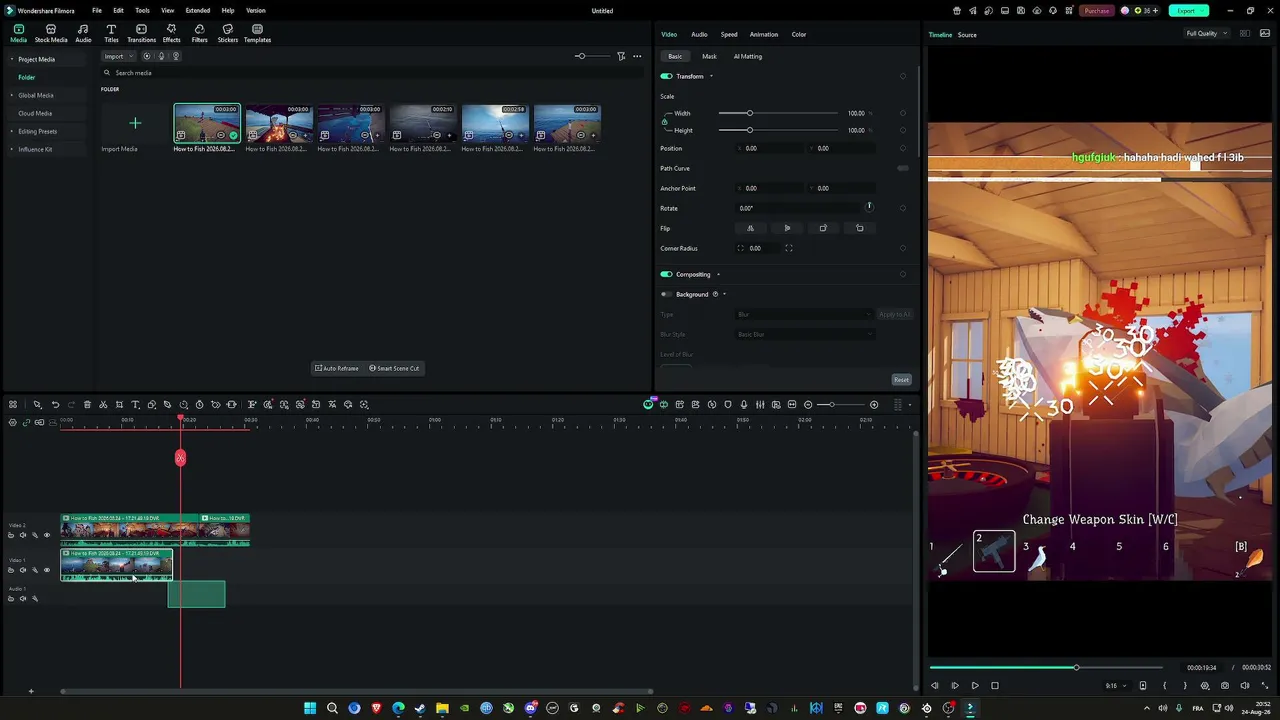The width and height of the screenshot is (1280, 720).
Task: Adjust the Width scale slider
Action: click(779, 113)
